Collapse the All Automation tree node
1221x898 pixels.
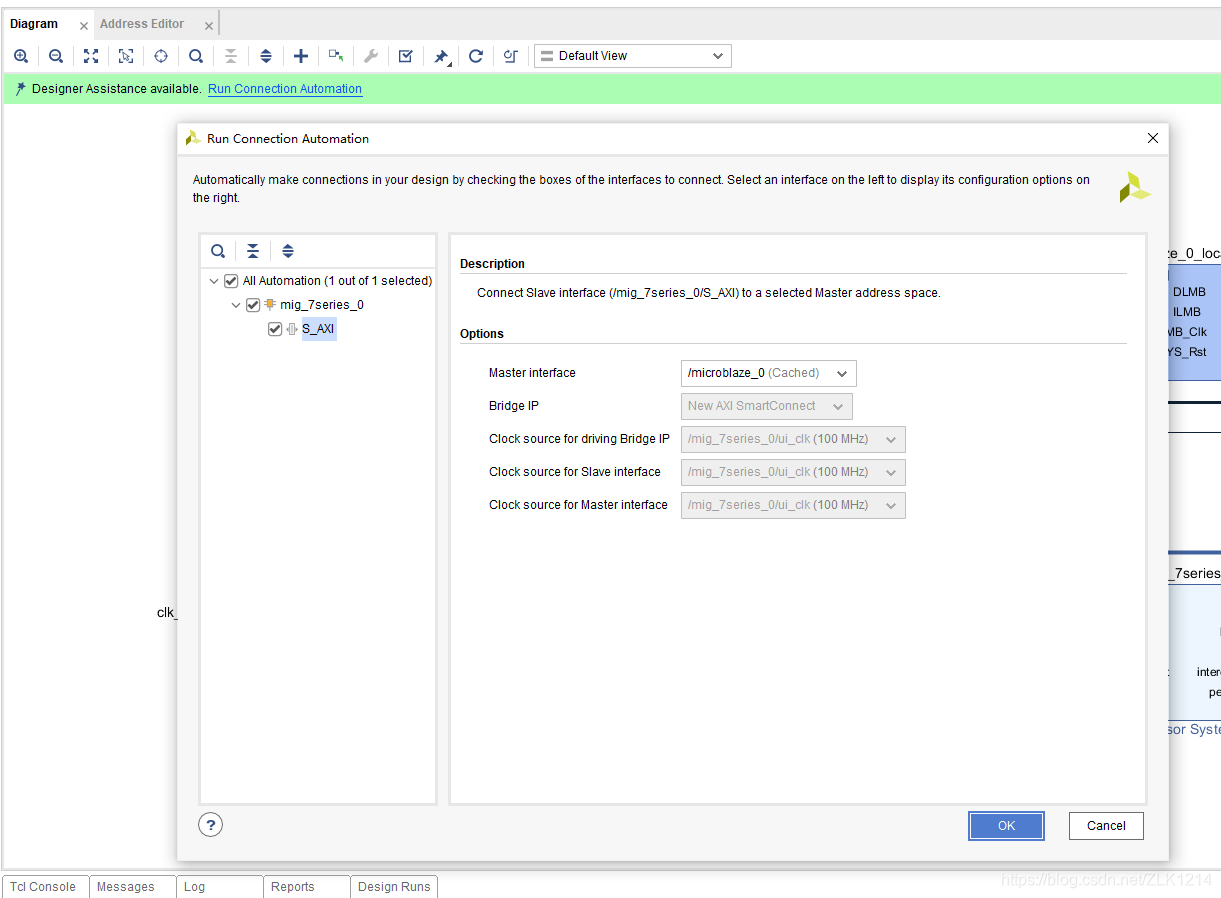pos(214,281)
